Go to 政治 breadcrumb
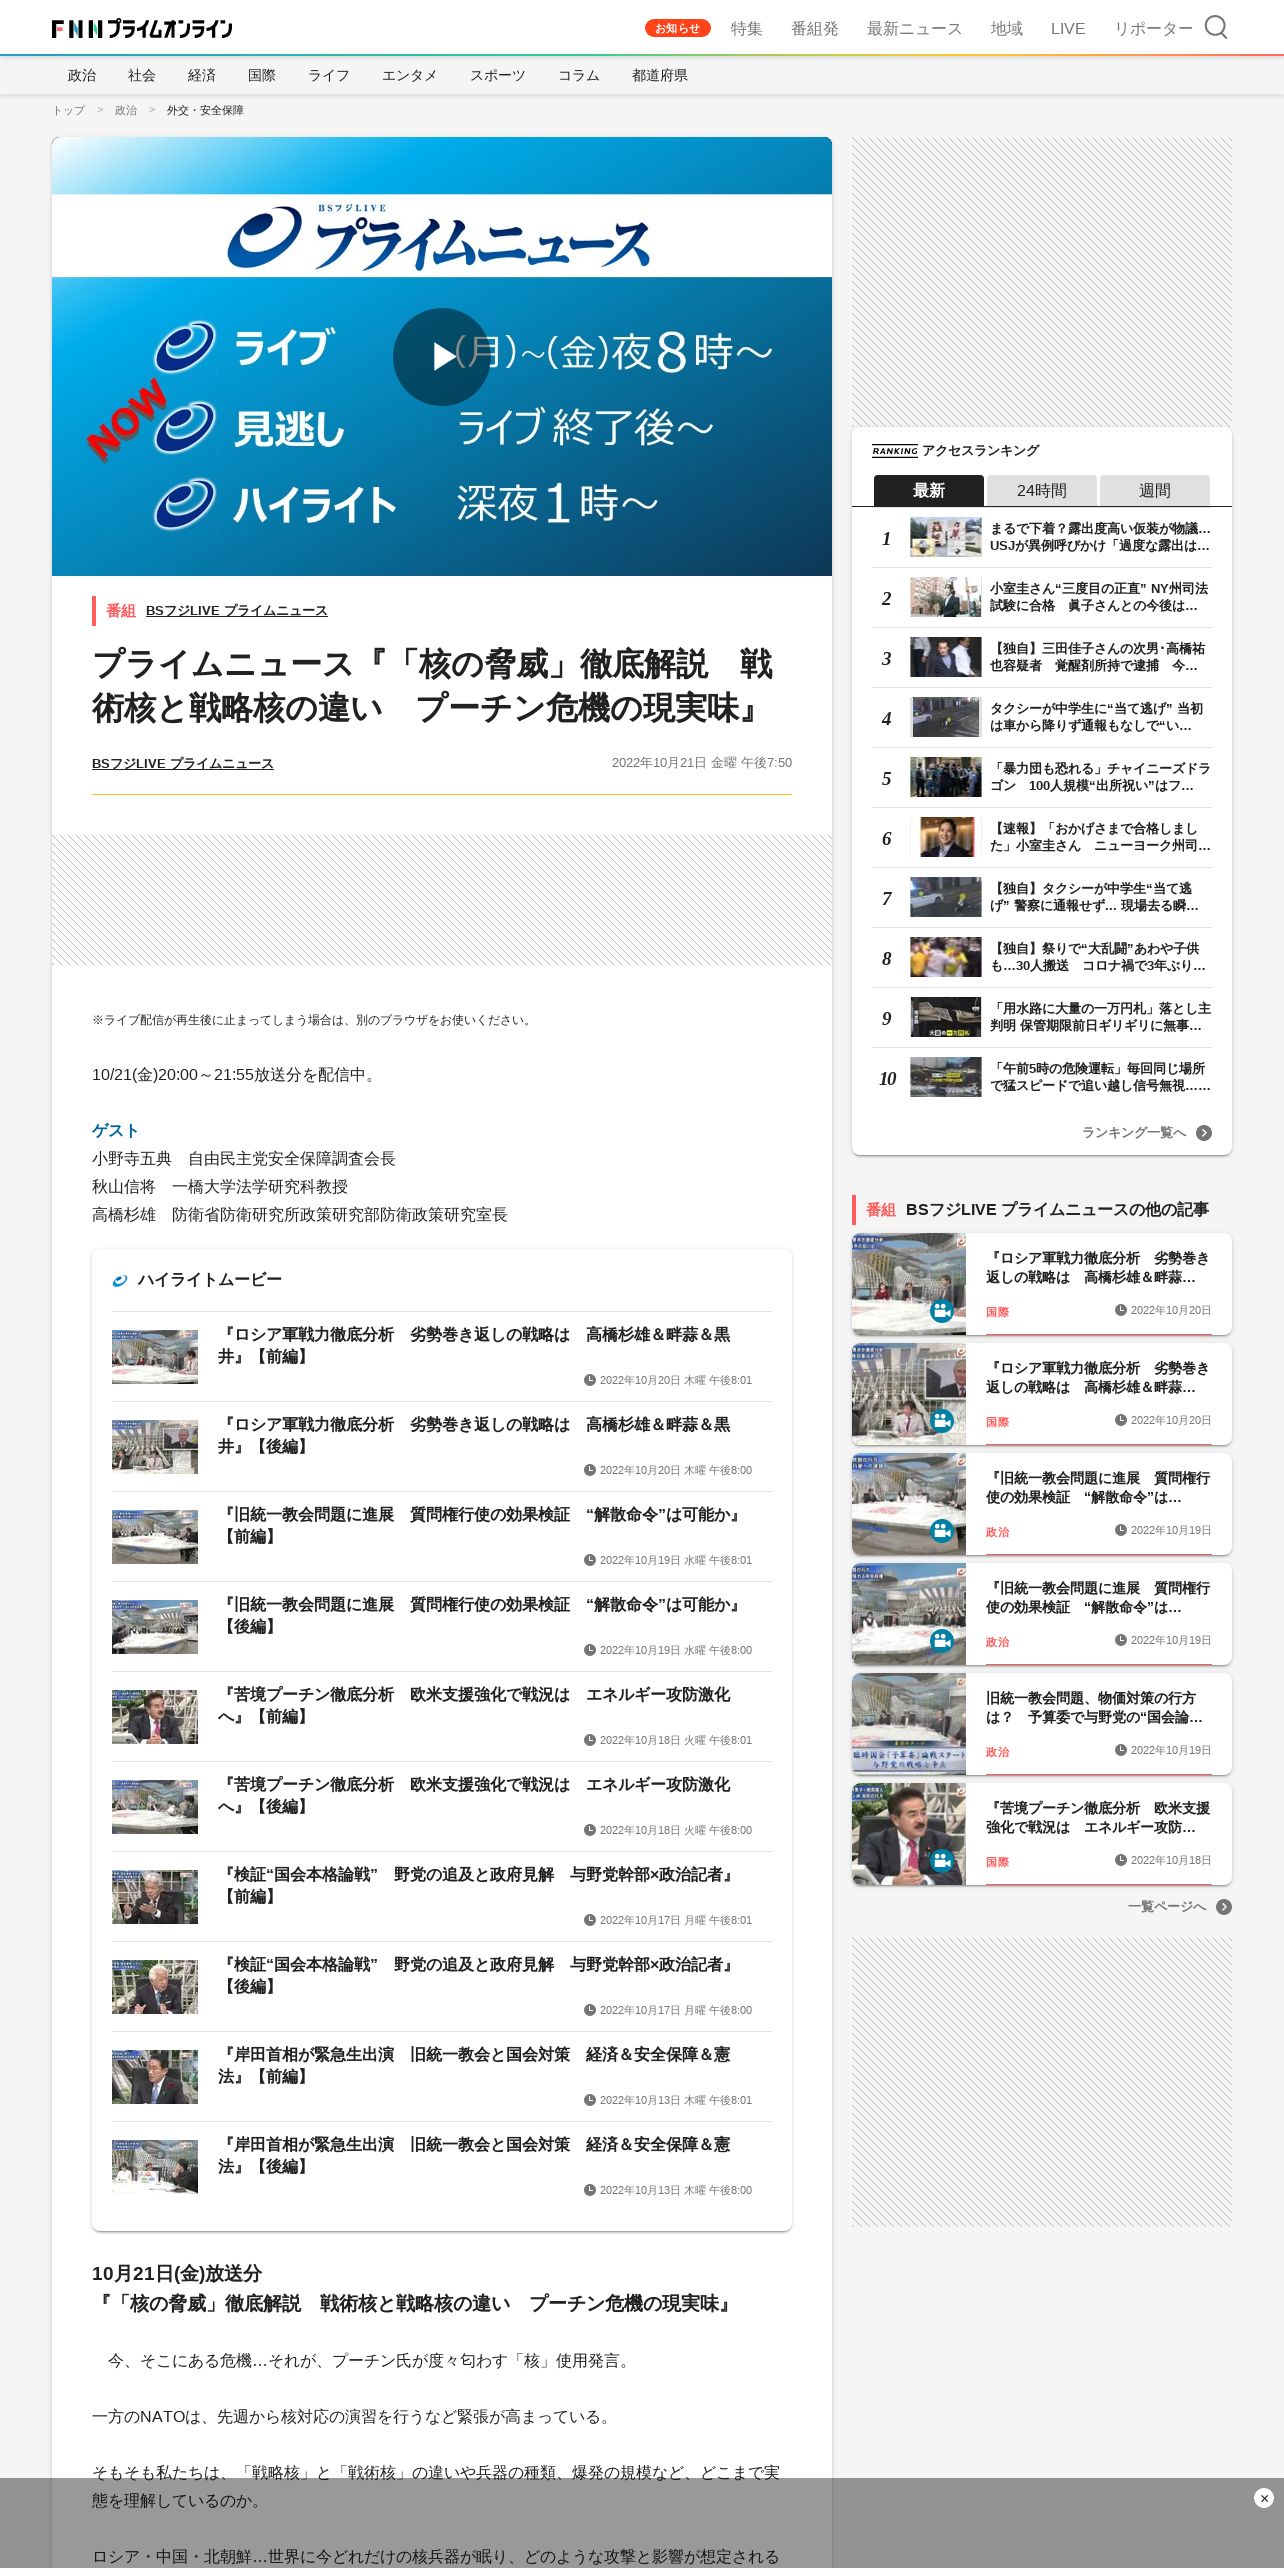Screen dimensions: 1284x2568 (126, 110)
